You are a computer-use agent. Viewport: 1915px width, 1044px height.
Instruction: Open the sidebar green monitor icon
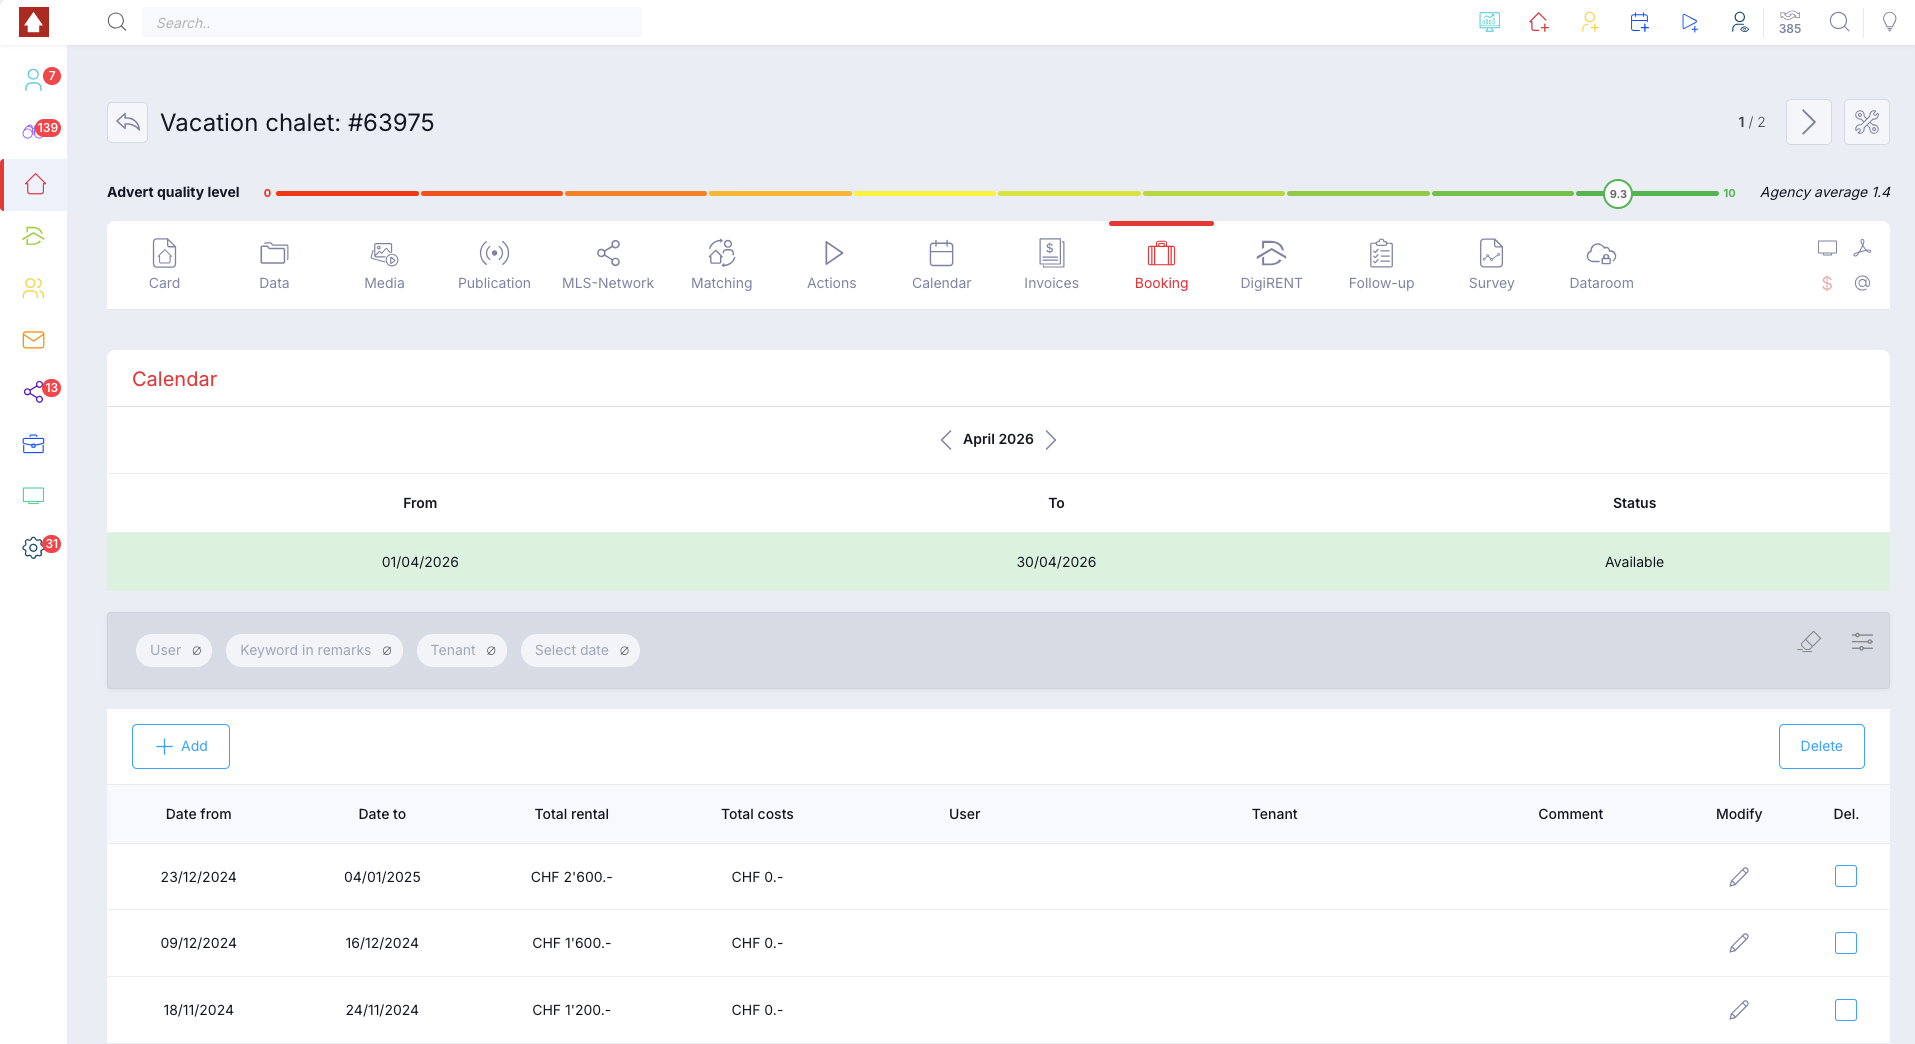34,496
